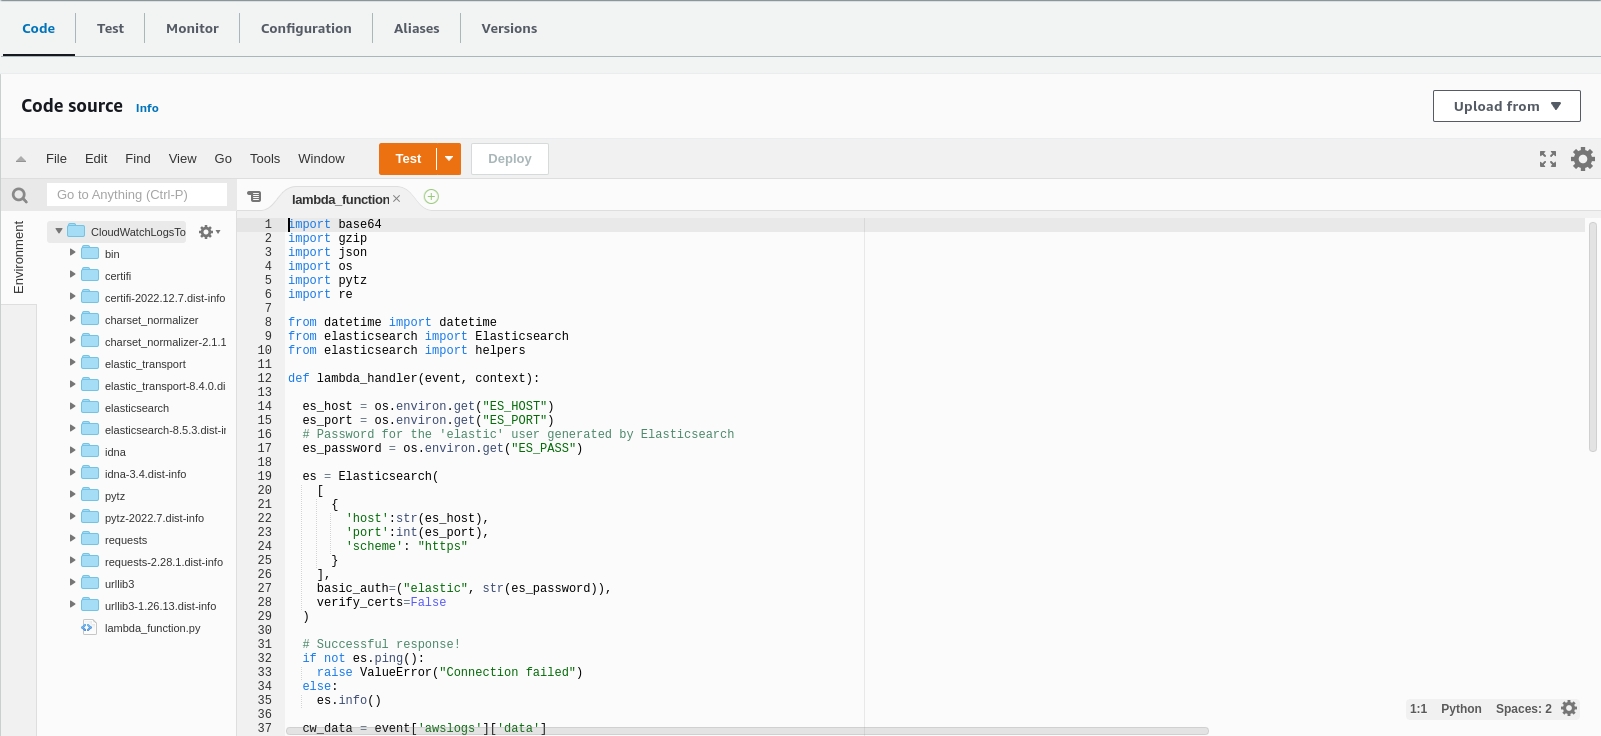Open the editor settings gear icon
The image size is (1601, 736).
1583,159
